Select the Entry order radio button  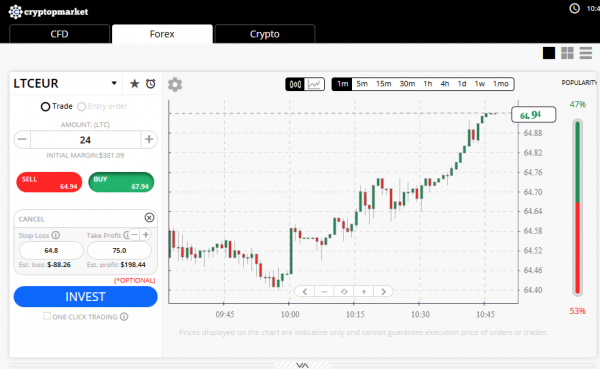82,106
